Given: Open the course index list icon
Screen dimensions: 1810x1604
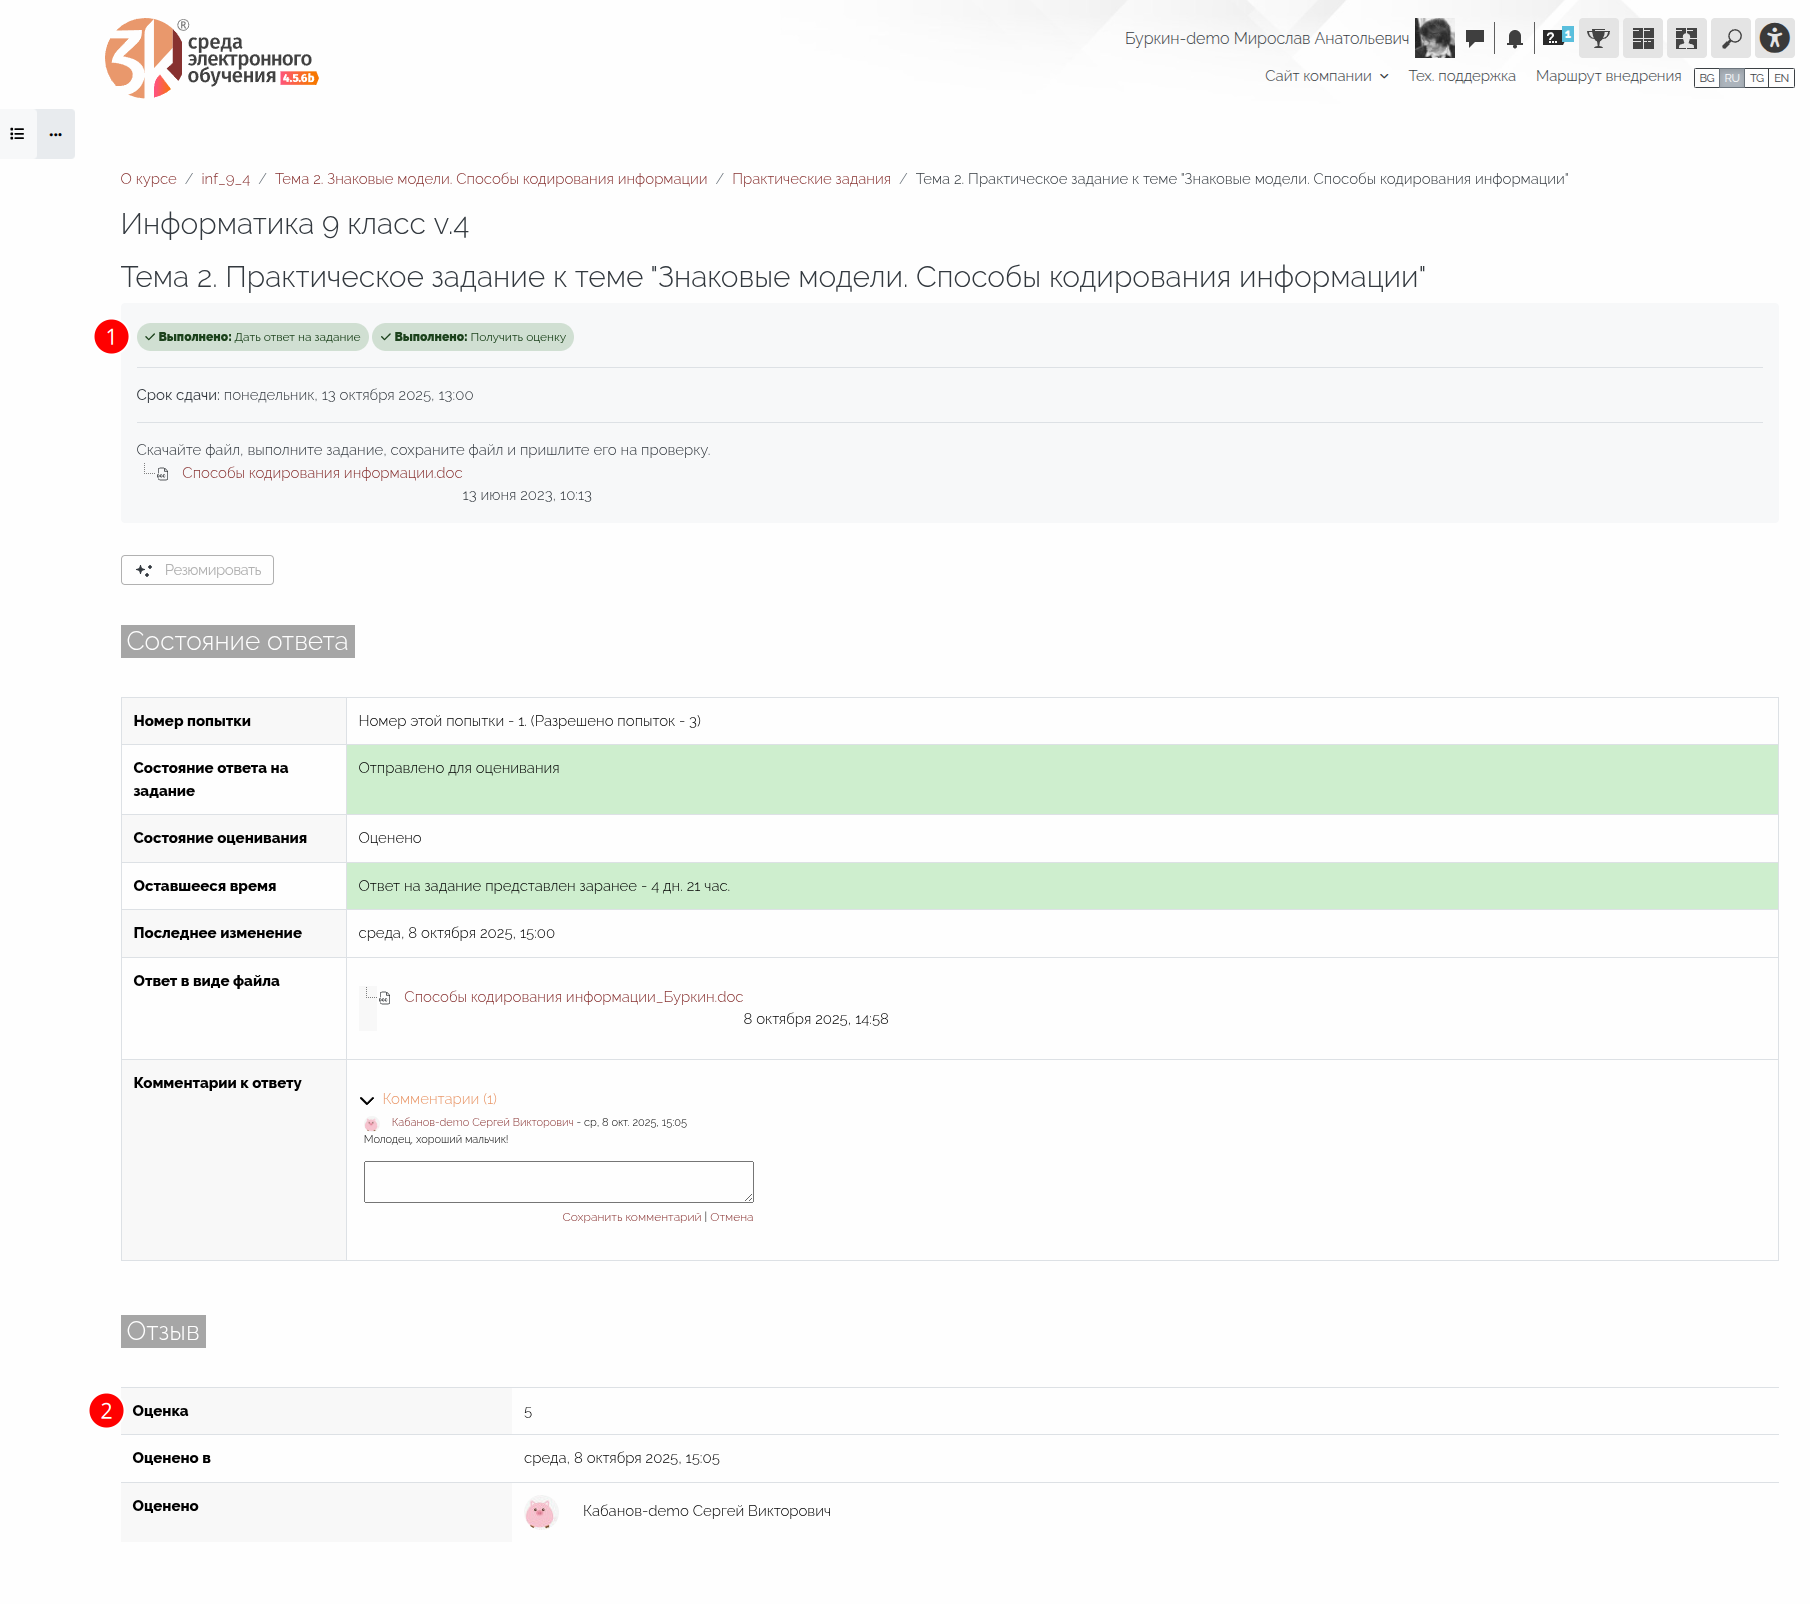Looking at the screenshot, I should [18, 134].
